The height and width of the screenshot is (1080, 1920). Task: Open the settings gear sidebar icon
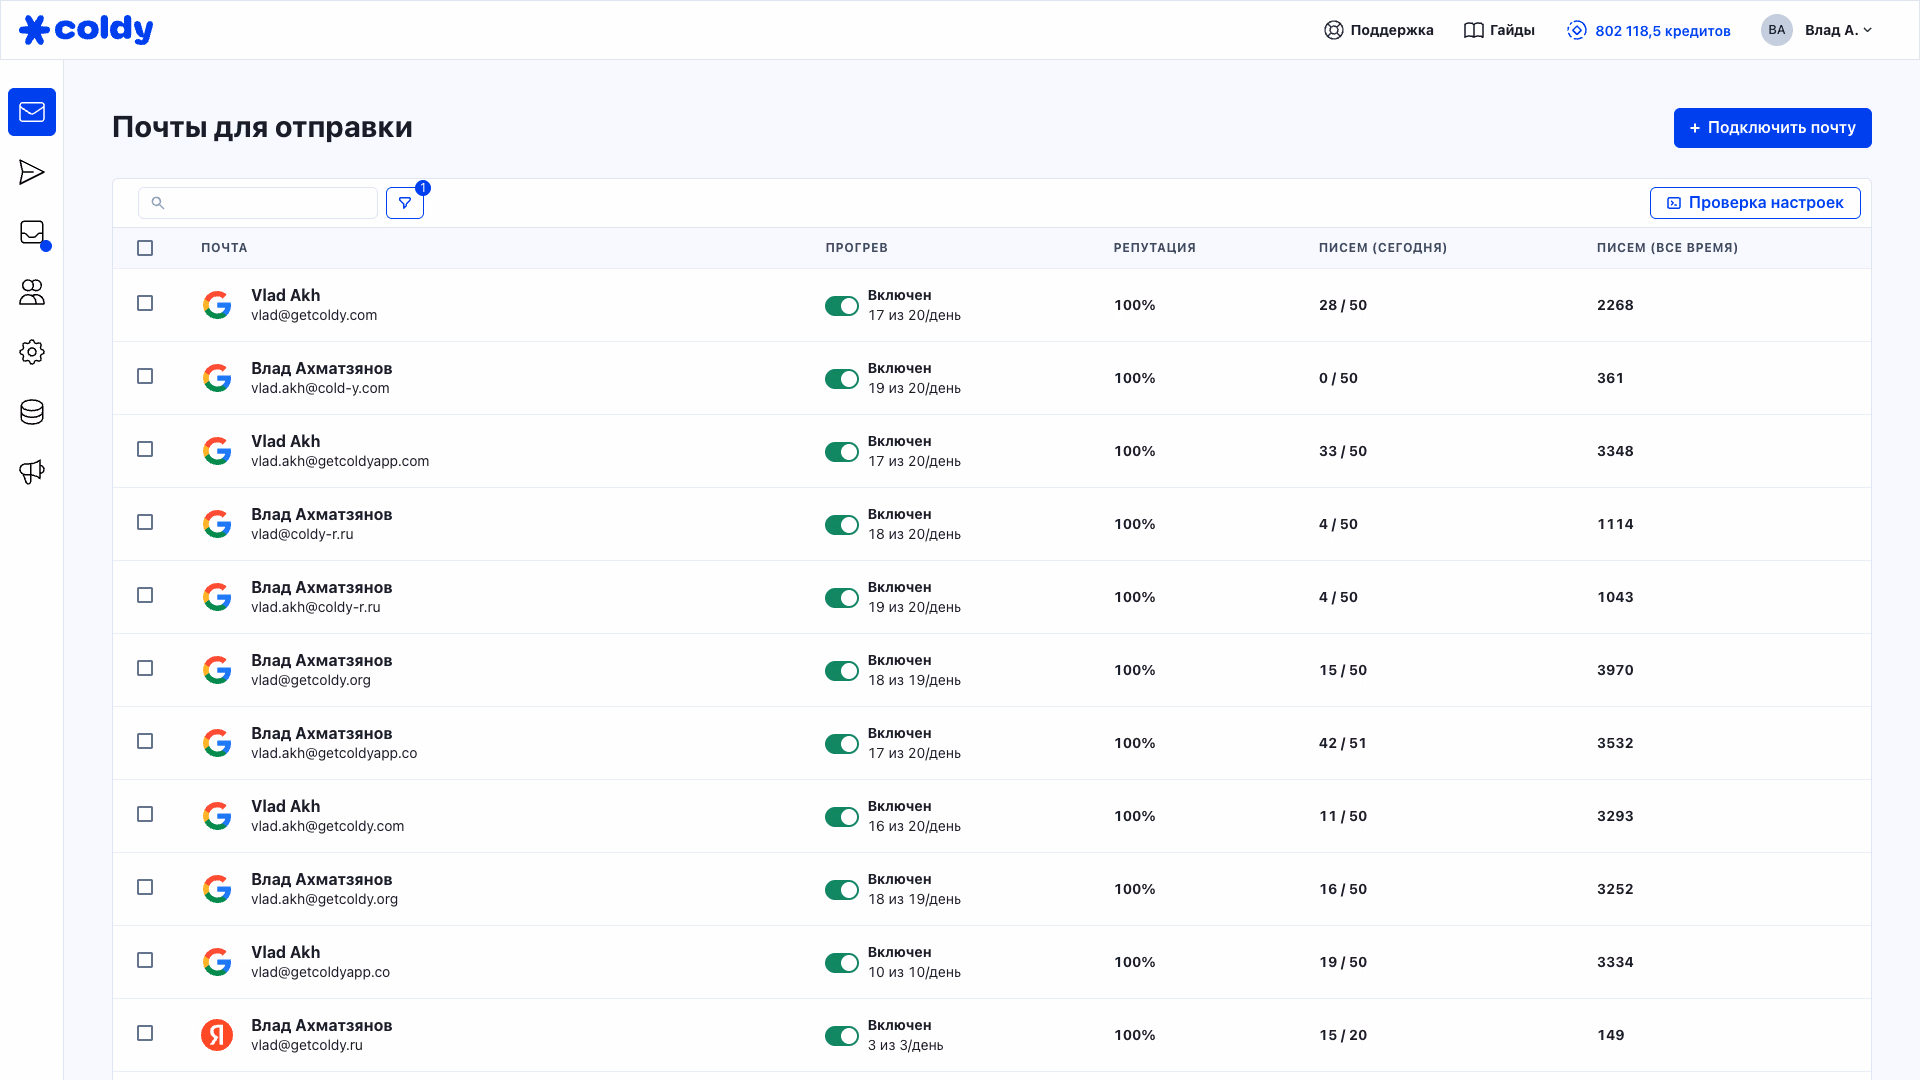[x=32, y=352]
